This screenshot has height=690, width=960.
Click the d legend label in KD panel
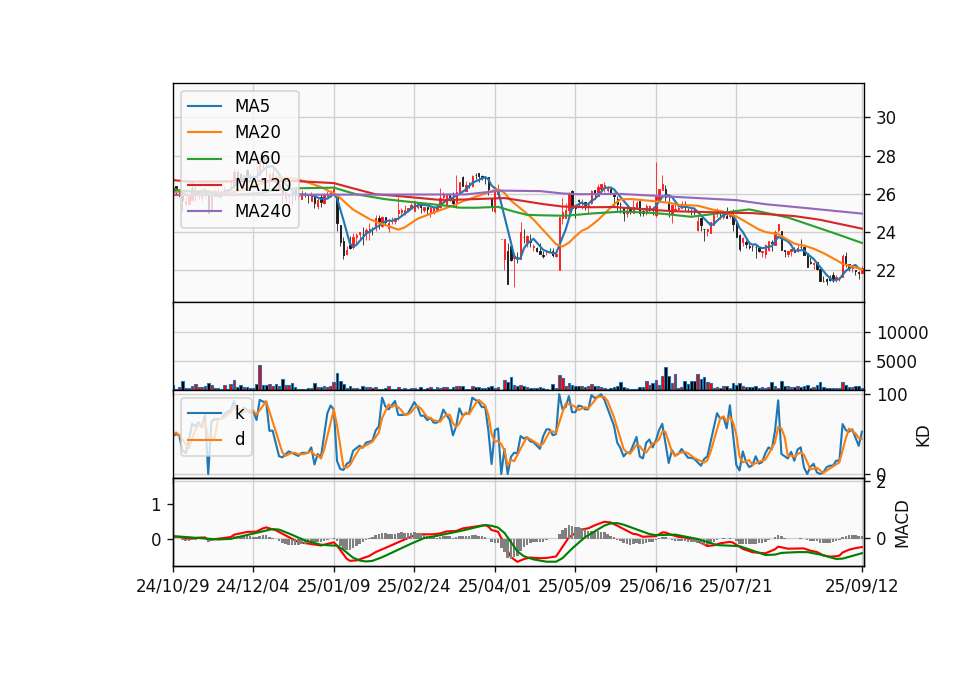click(x=240, y=439)
